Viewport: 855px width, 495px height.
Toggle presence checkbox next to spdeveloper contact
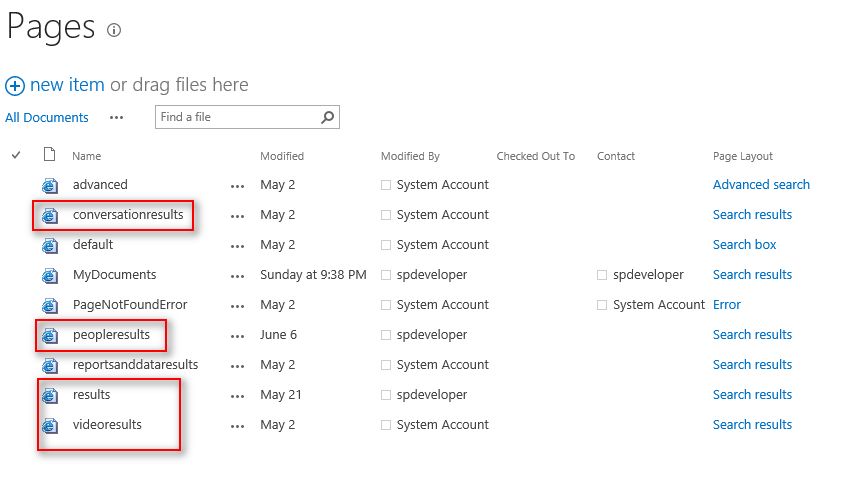[602, 275]
